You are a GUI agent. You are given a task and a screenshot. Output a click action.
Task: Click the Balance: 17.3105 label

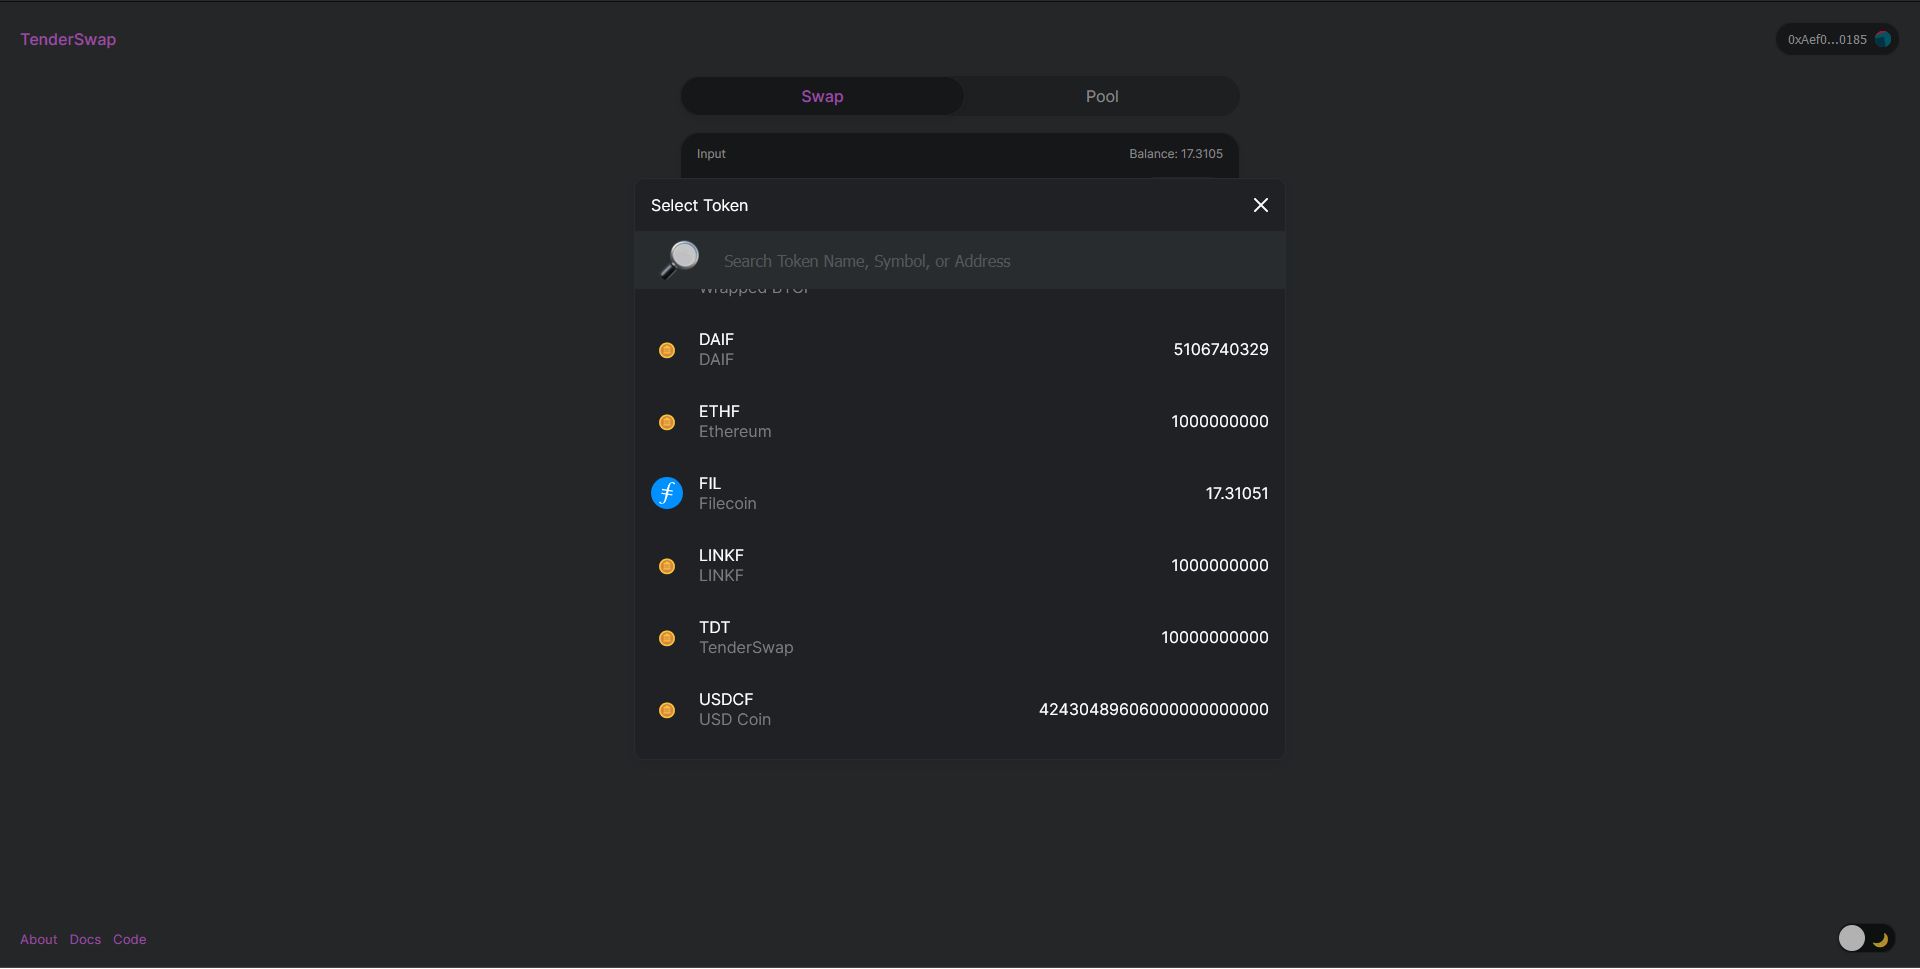coord(1176,154)
